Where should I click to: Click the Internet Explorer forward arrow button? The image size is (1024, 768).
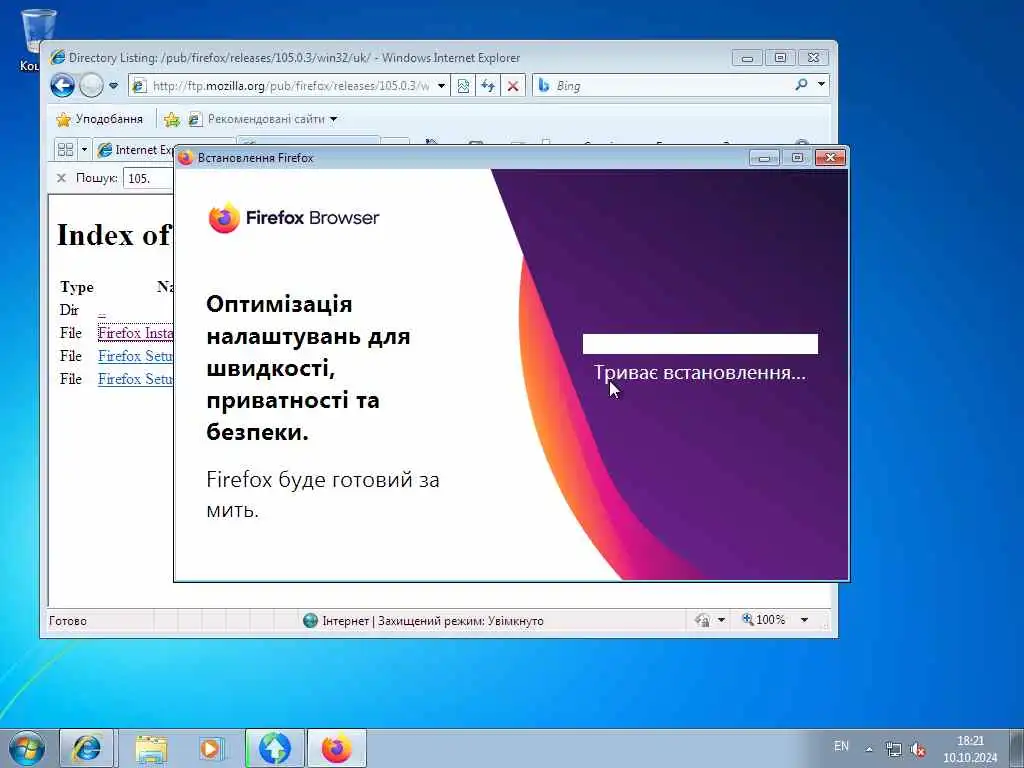(x=91, y=86)
